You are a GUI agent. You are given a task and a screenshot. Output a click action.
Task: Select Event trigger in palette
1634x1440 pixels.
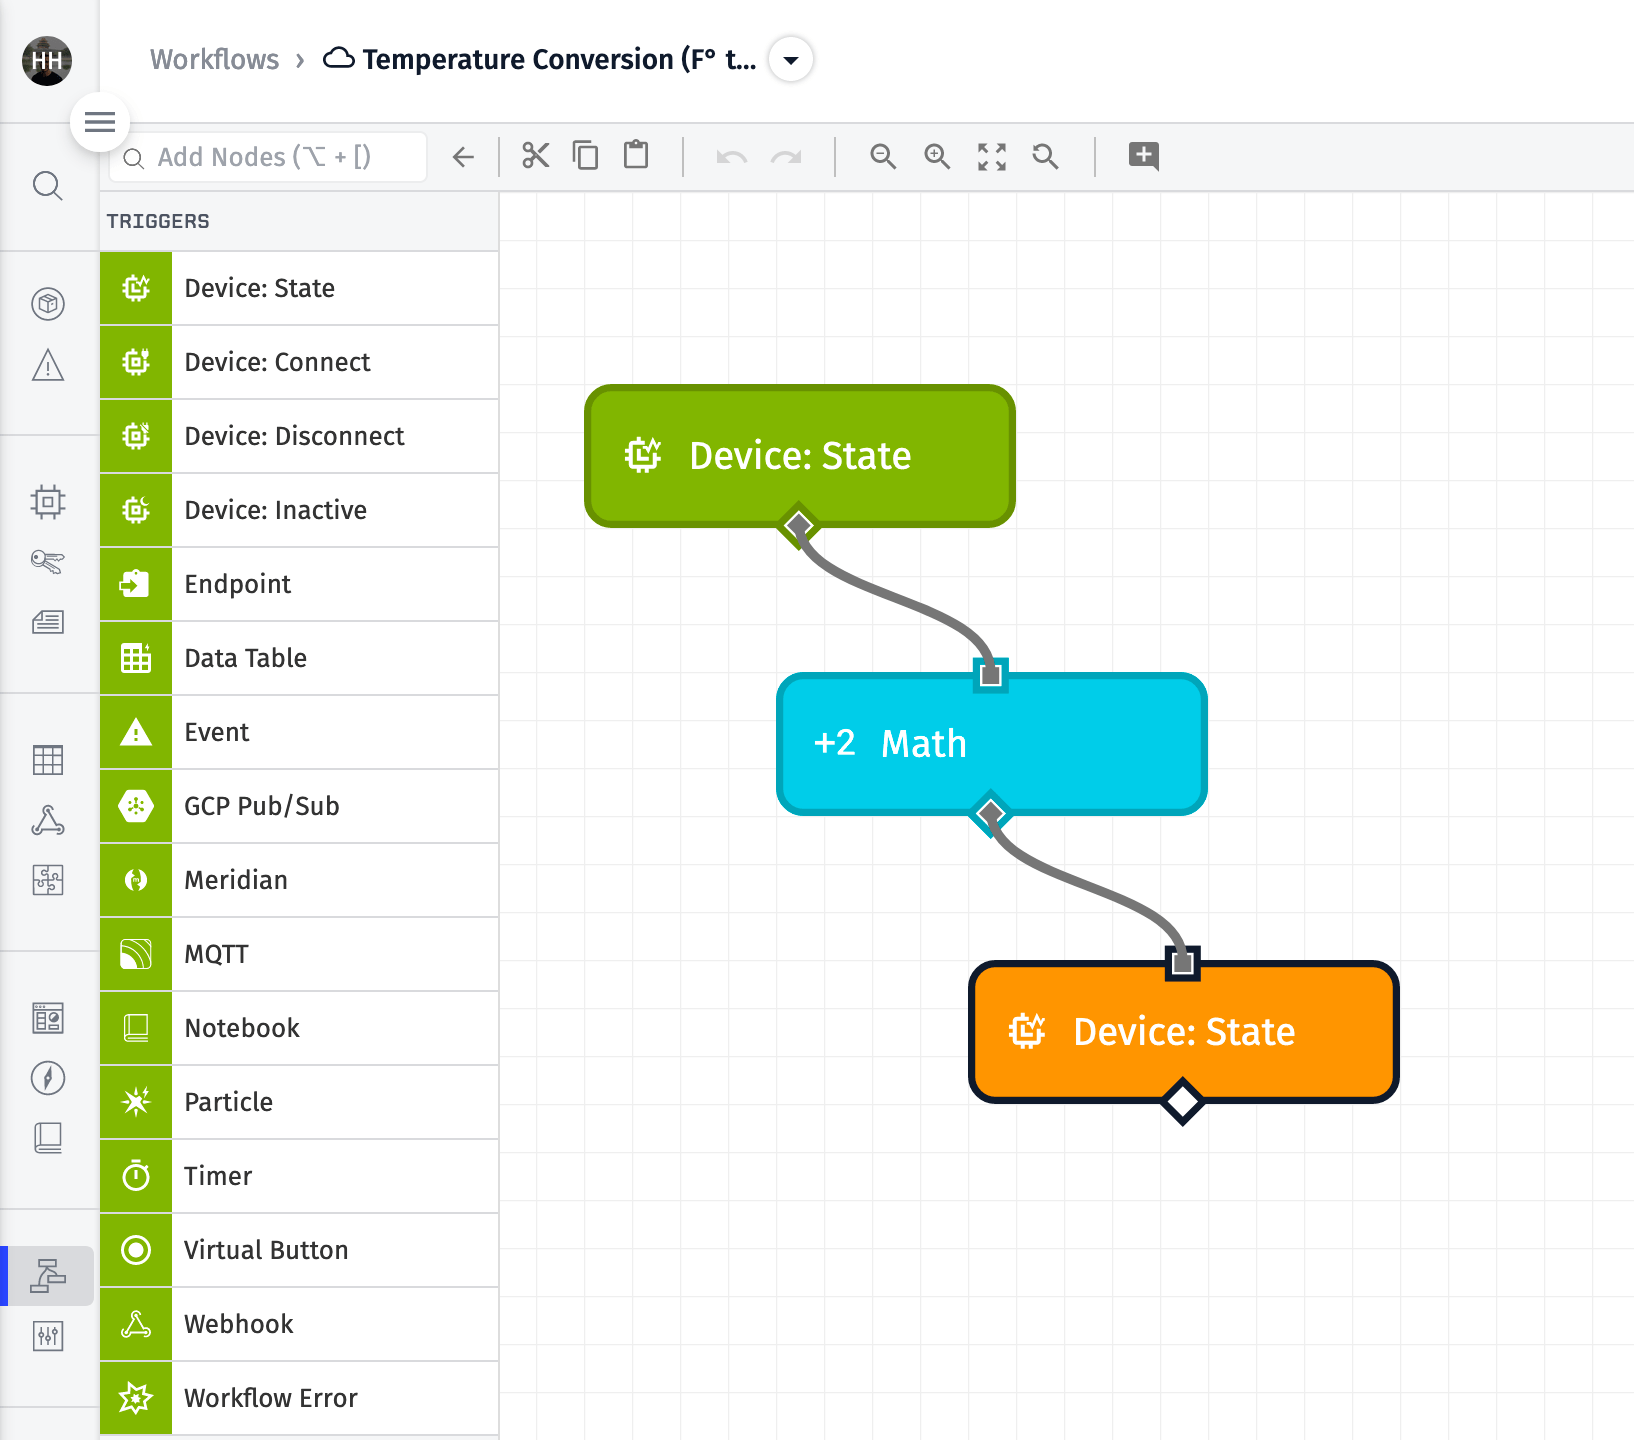tap(299, 732)
